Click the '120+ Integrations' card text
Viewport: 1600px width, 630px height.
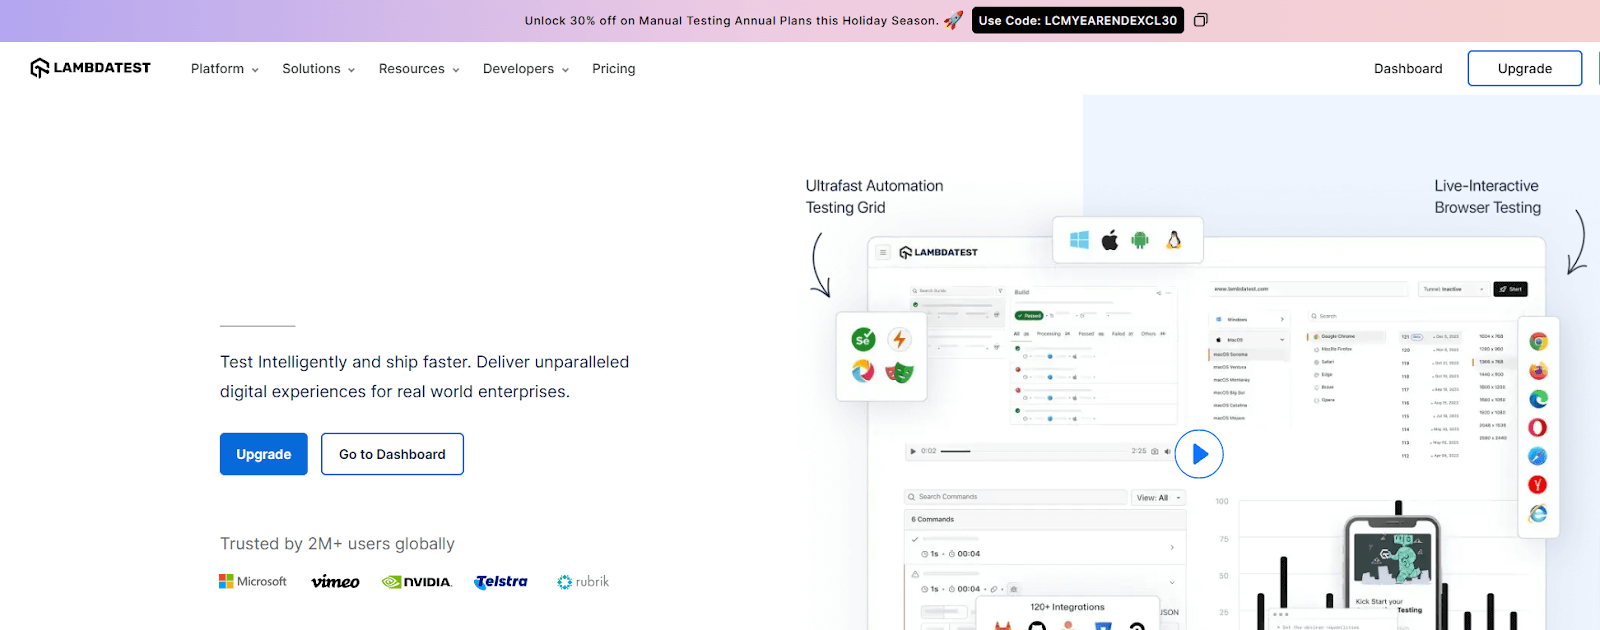[x=1067, y=607]
